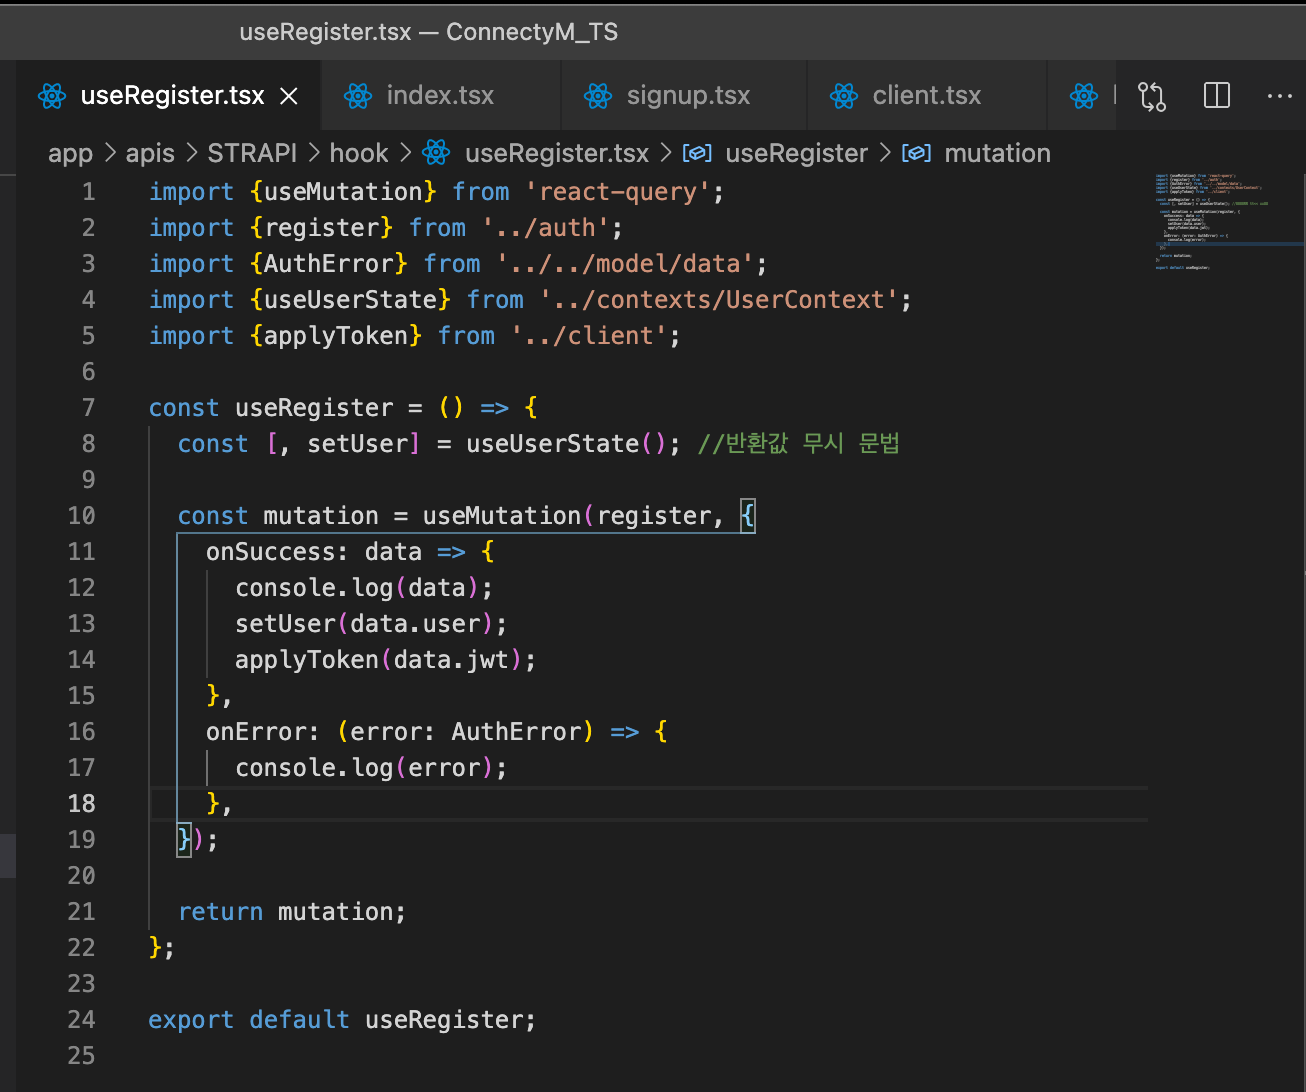The height and width of the screenshot is (1092, 1306).
Task: Click the Korean comment on line 8
Action: coord(798,444)
